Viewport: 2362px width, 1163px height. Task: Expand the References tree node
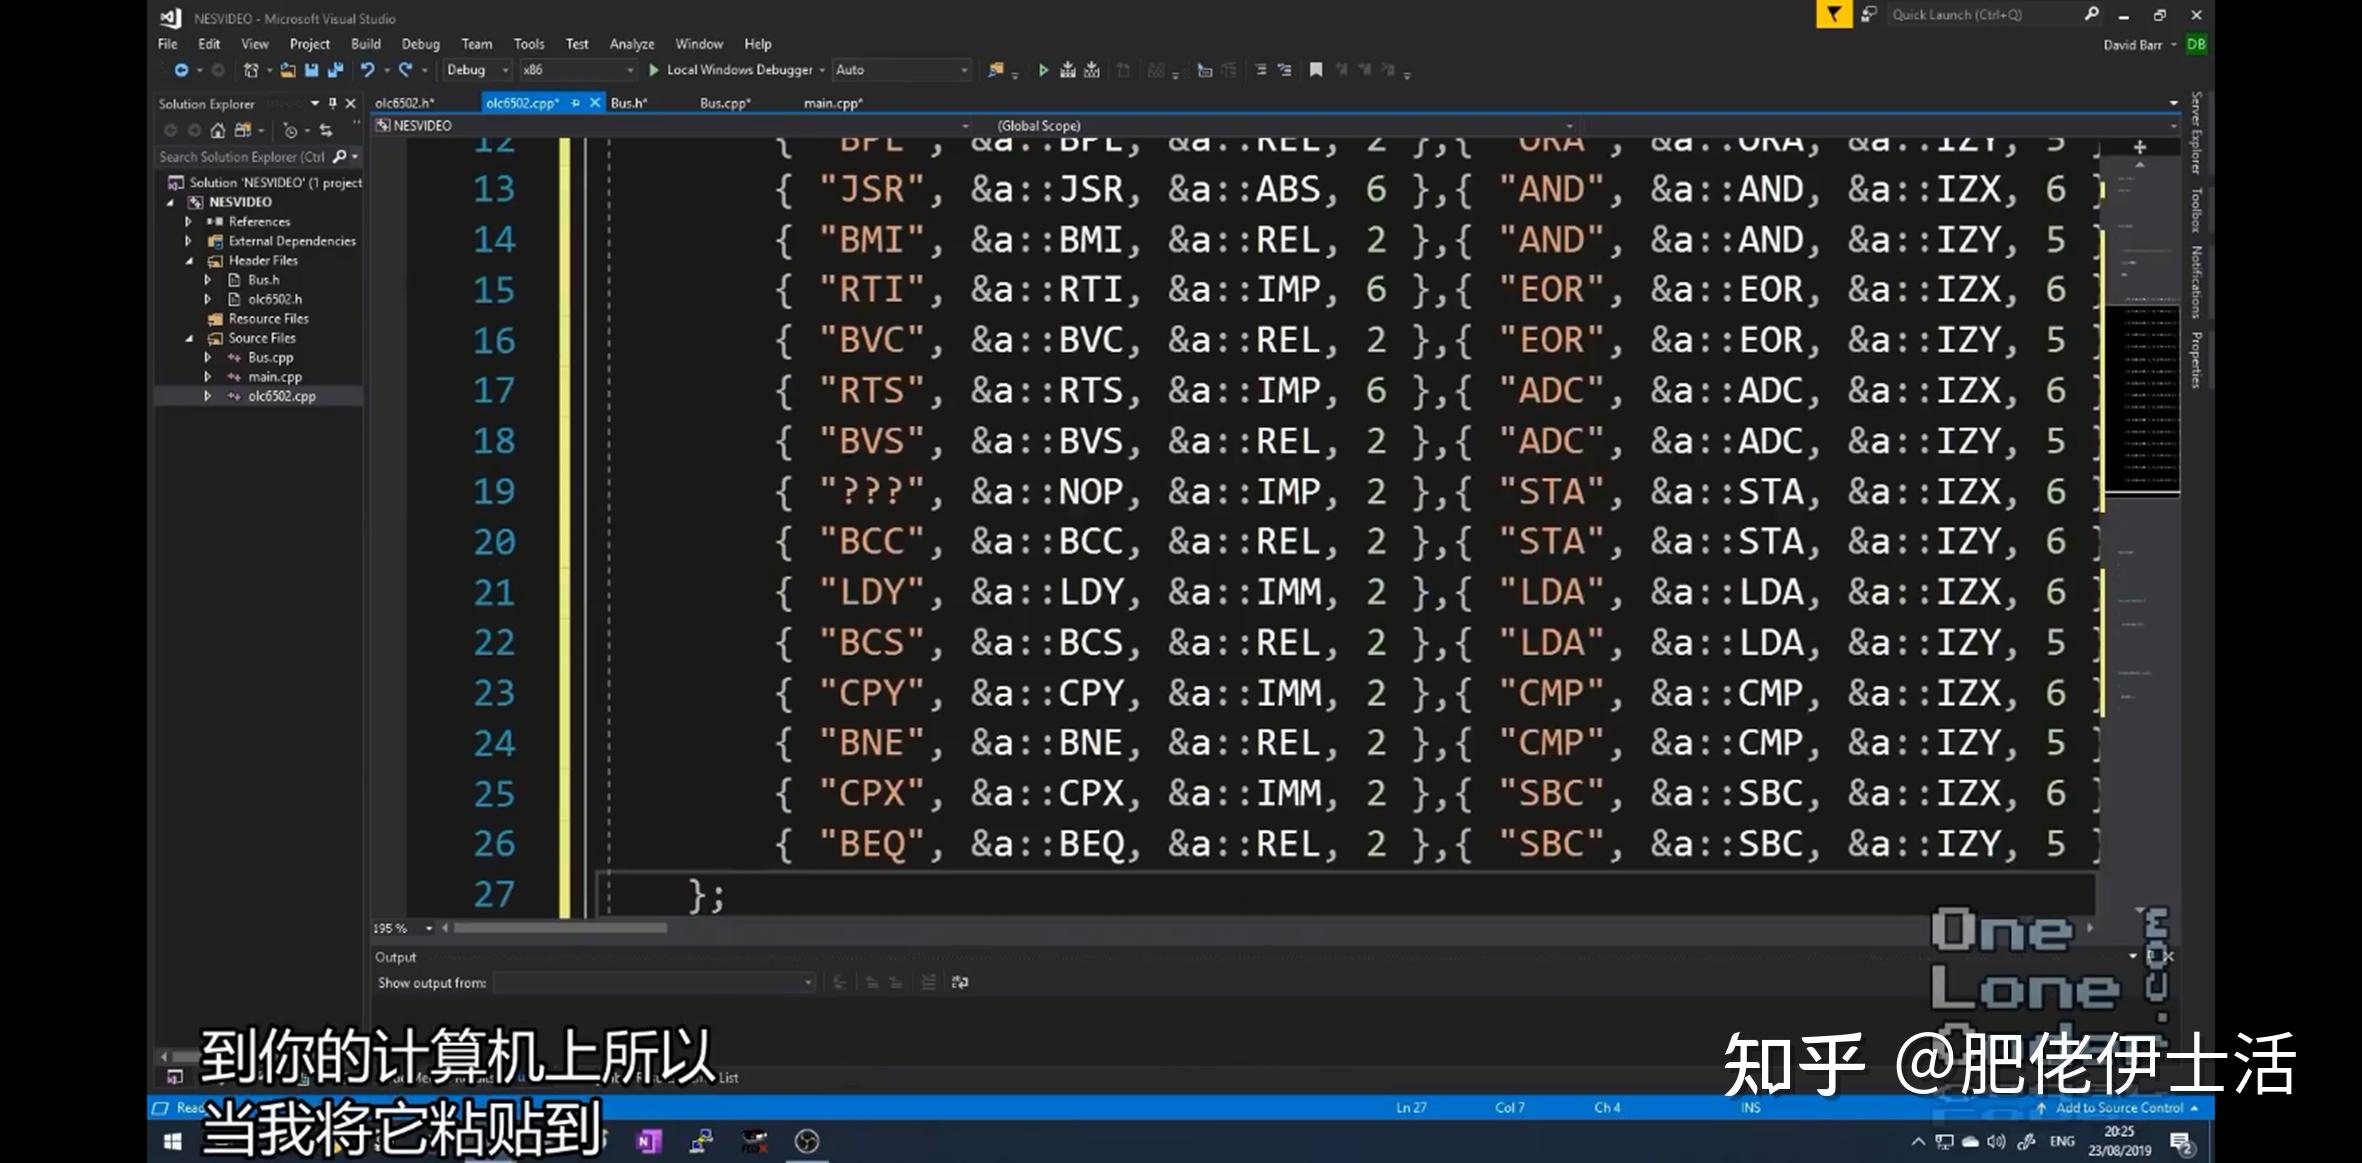coord(188,222)
